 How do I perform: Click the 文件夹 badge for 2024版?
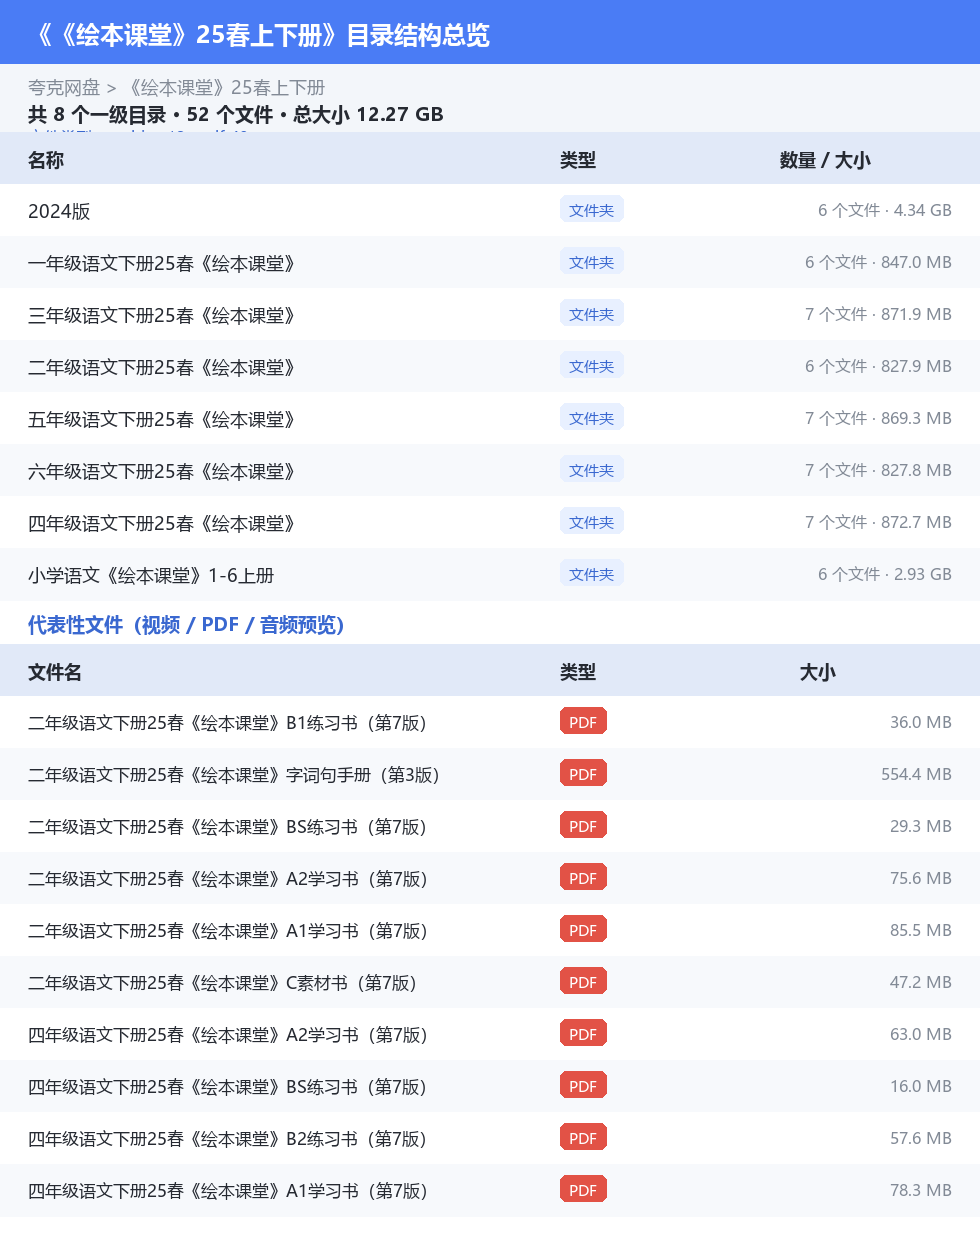(592, 209)
